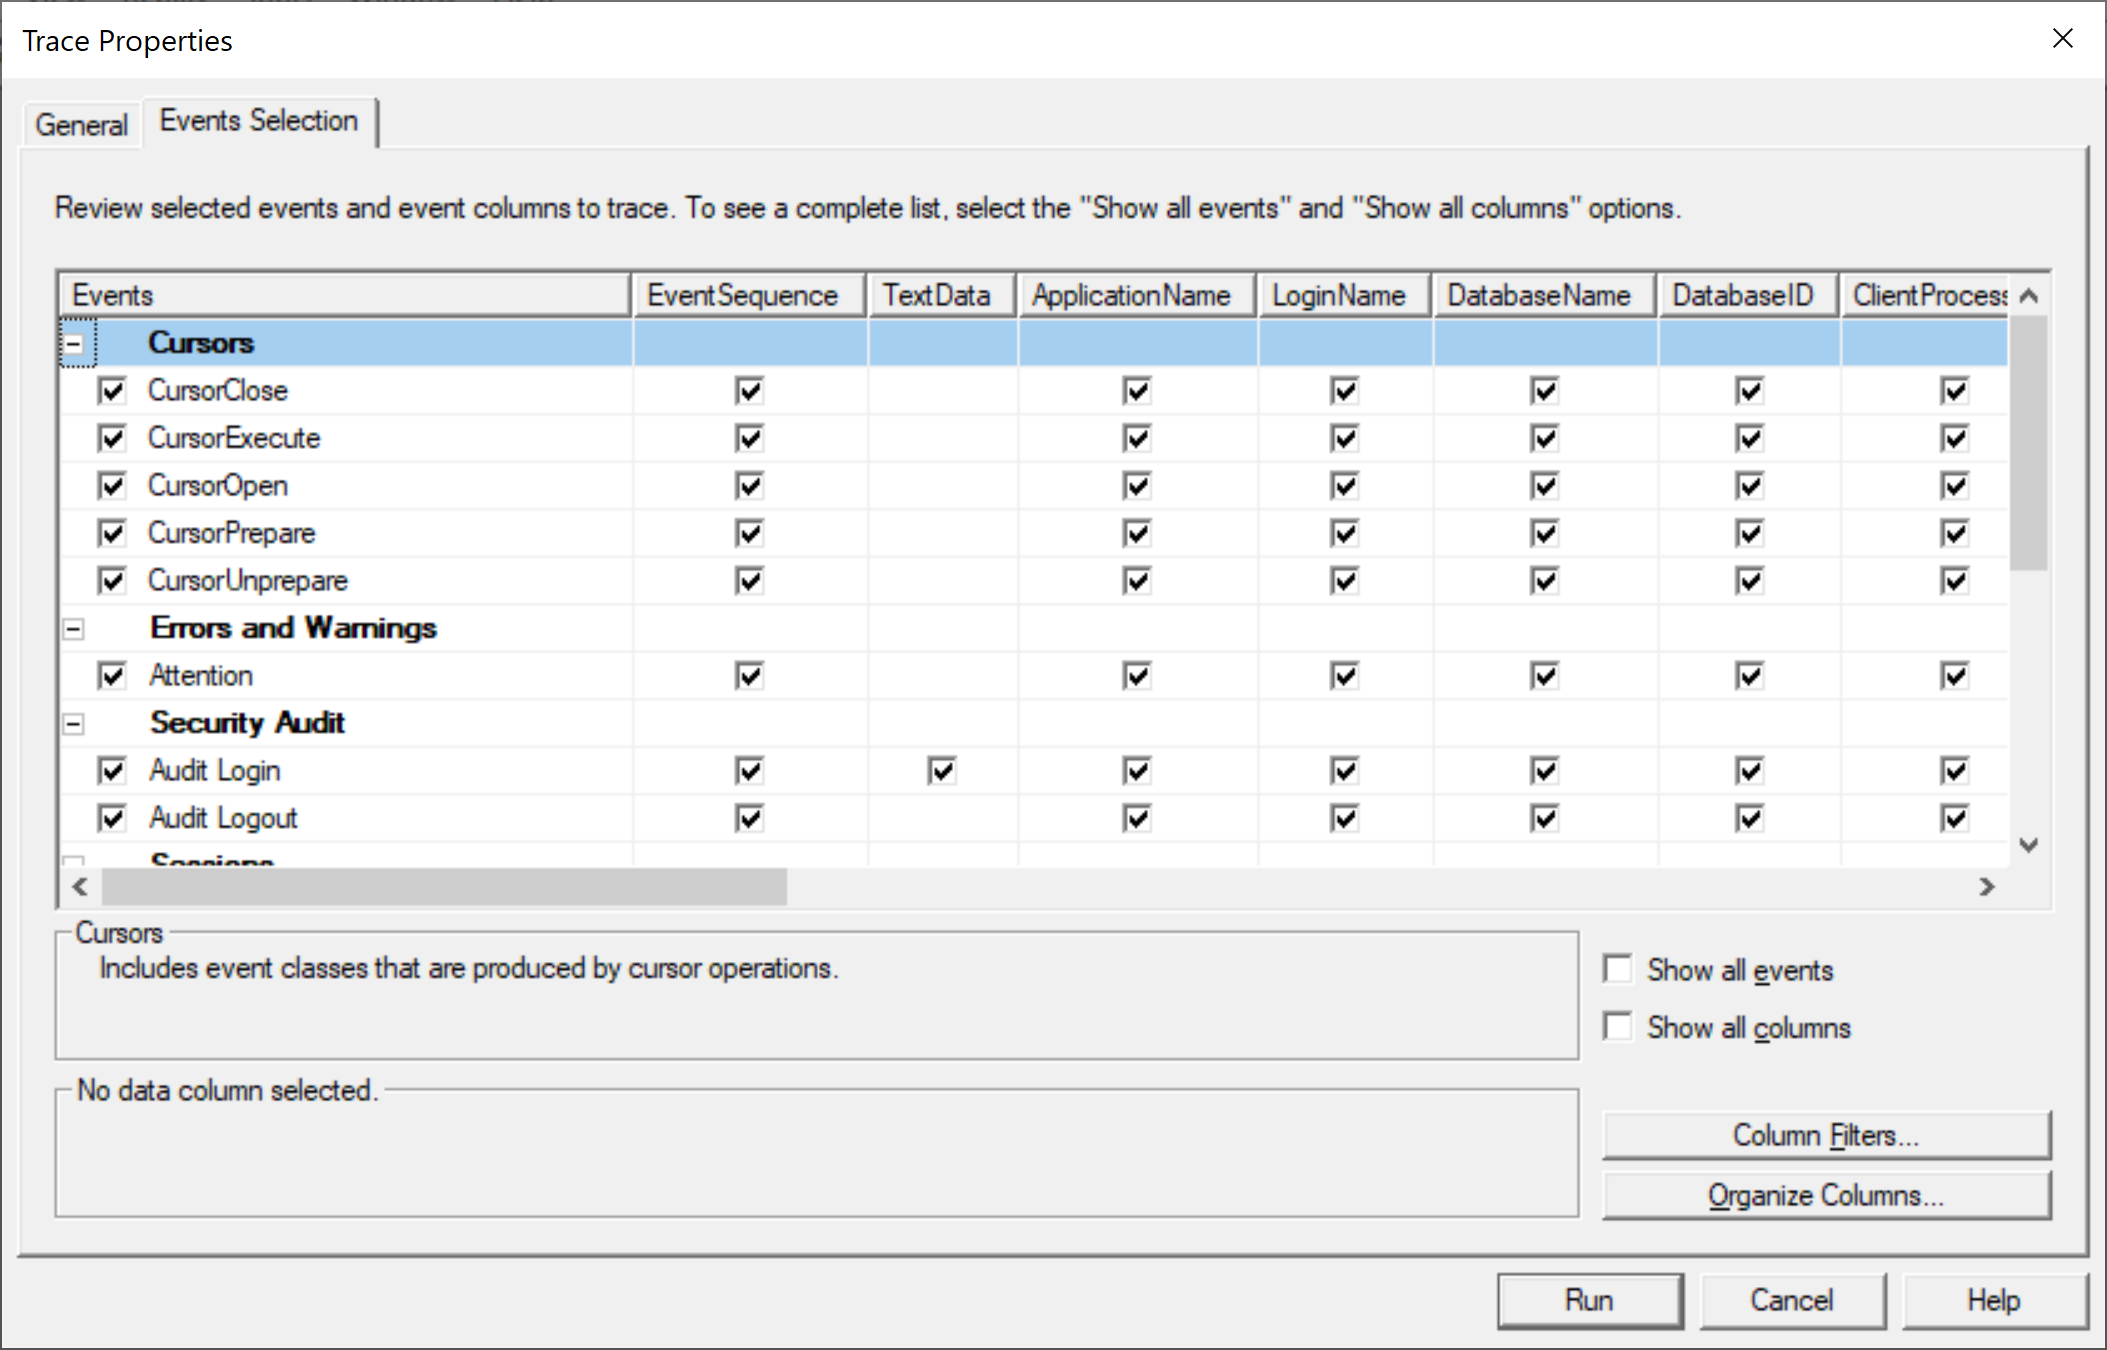This screenshot has height=1350, width=2107.
Task: Uncheck the Attention event checkbox
Action: [x=112, y=676]
